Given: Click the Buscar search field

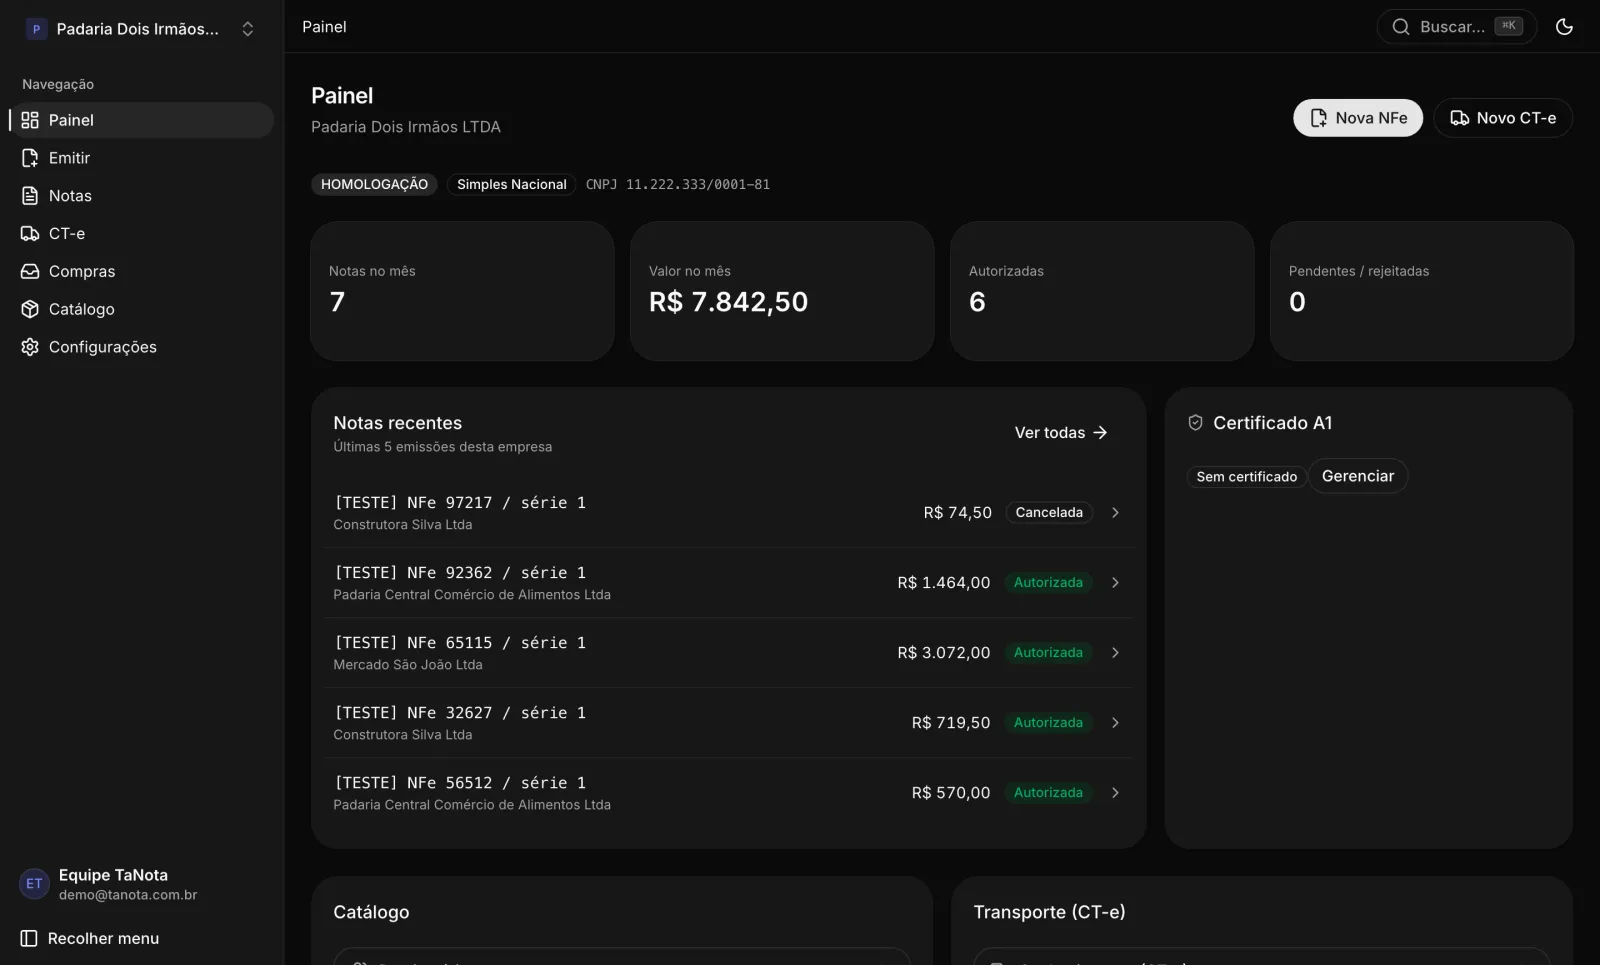Looking at the screenshot, I should click(1457, 27).
